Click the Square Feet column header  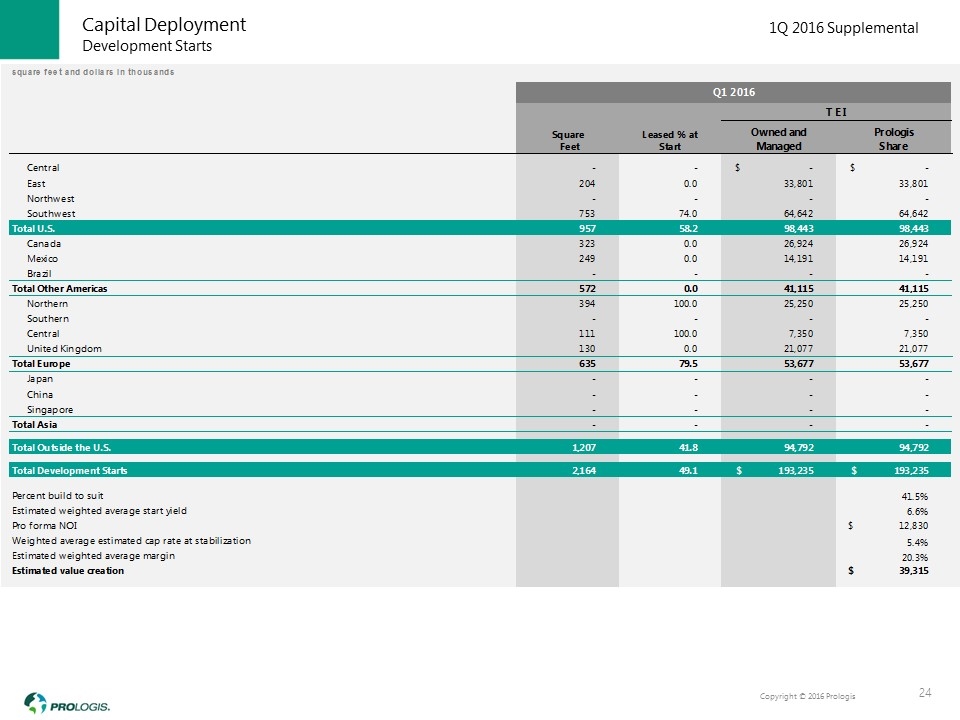coord(568,139)
